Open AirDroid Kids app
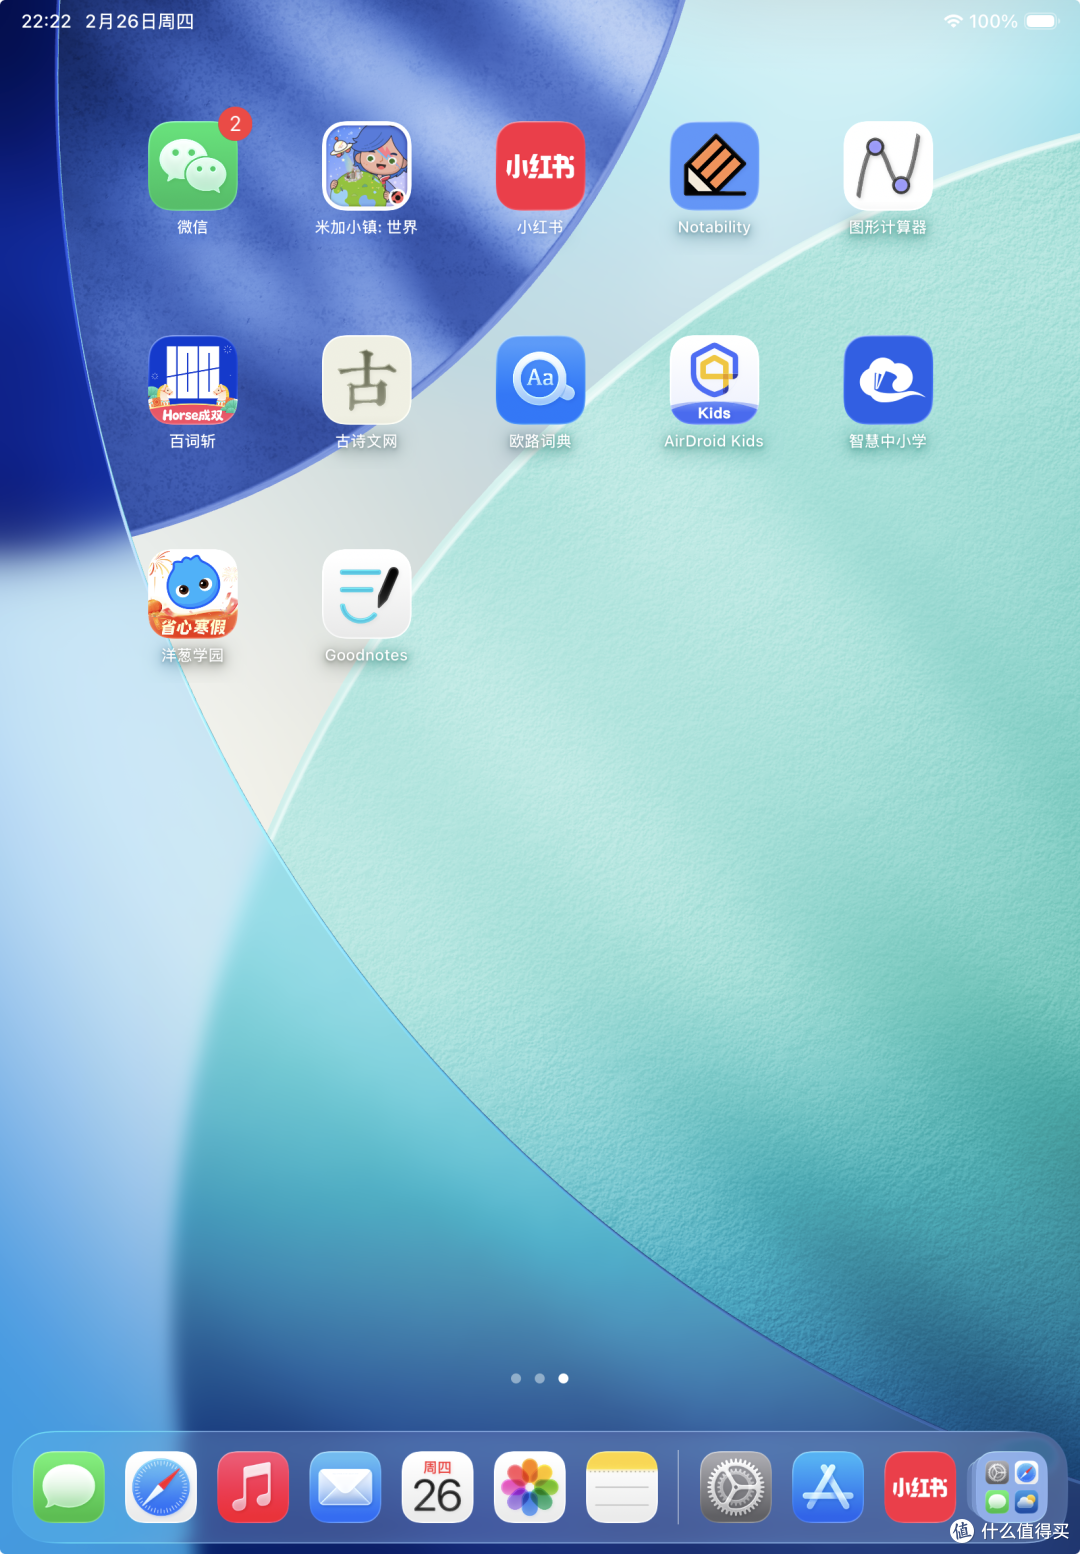This screenshot has width=1080, height=1554. [x=714, y=380]
